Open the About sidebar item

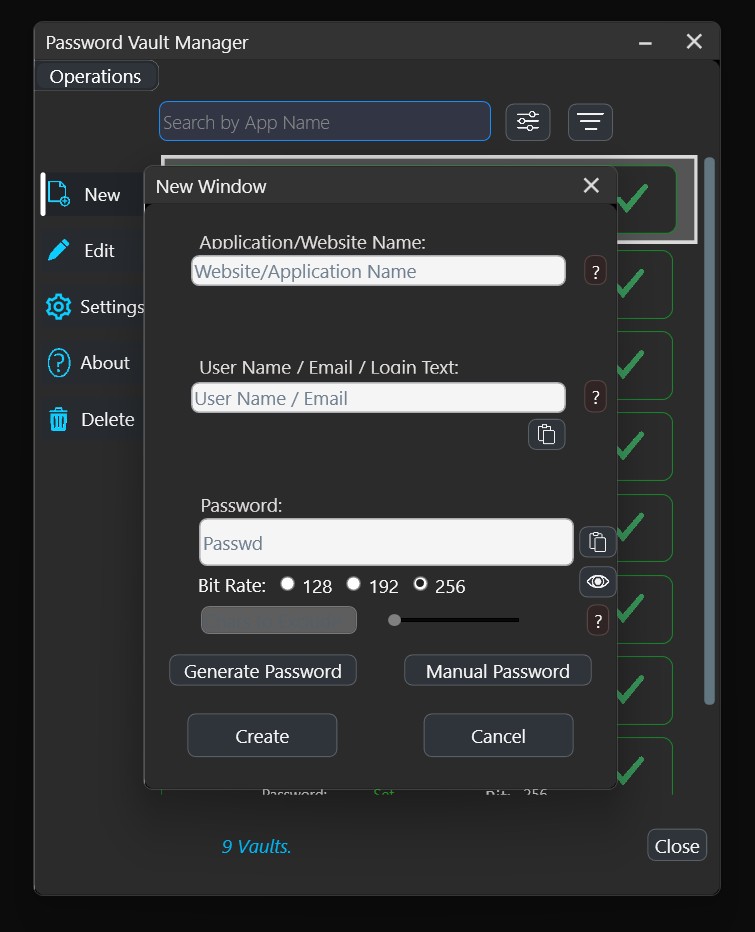click(x=92, y=363)
